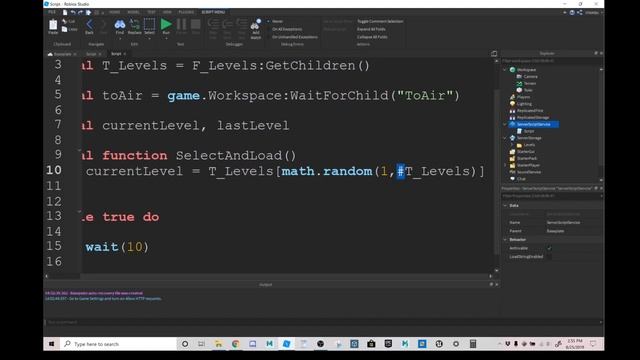The image size is (640, 360).
Task: Switch to the TEST ribbon tab
Action: 151,12
